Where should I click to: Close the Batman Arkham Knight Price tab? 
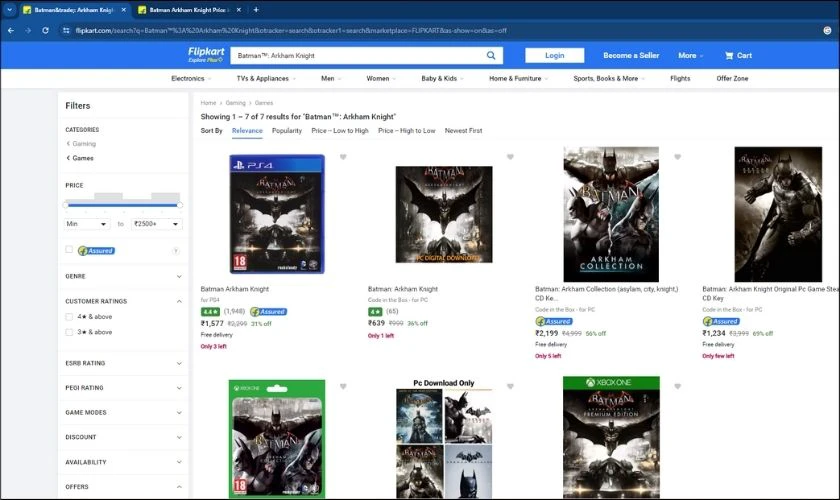238,10
